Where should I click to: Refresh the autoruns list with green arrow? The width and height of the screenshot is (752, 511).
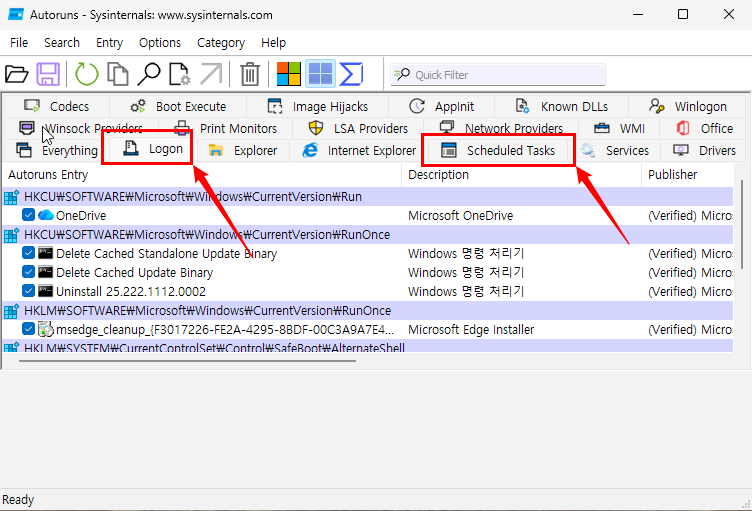[x=87, y=74]
